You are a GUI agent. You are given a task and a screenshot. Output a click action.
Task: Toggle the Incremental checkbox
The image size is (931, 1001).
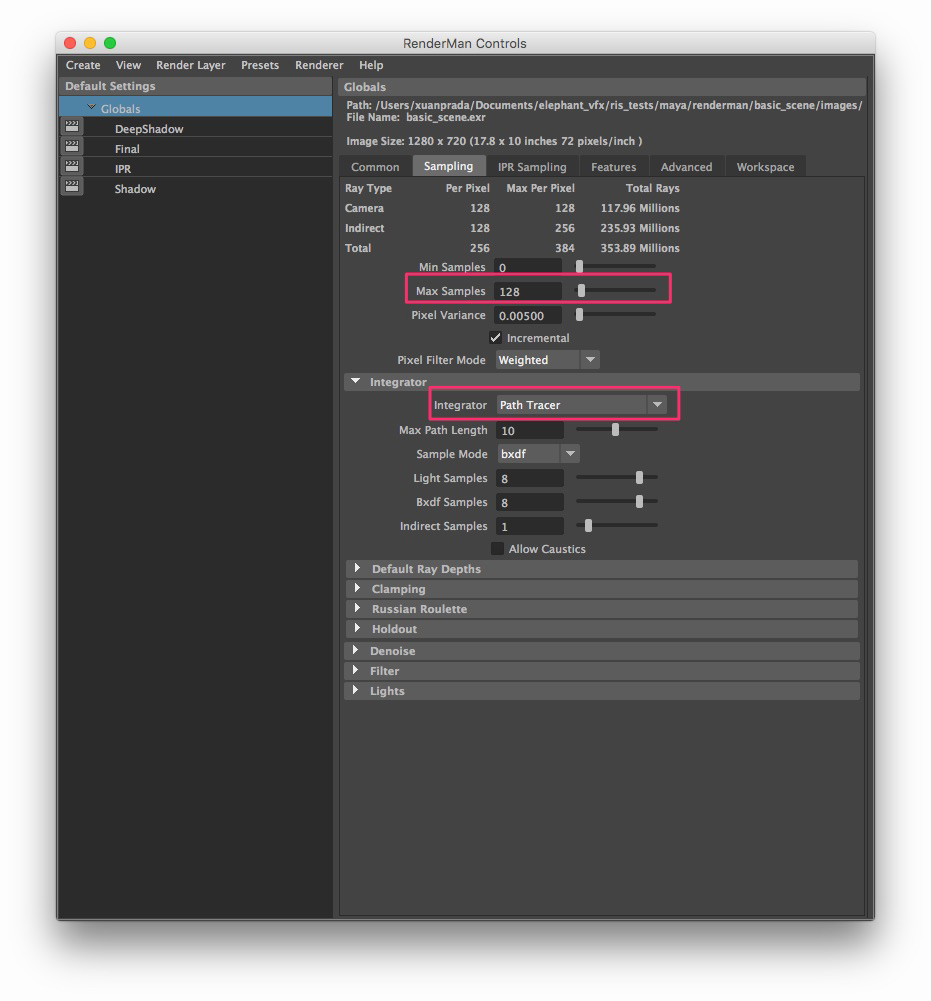tap(496, 338)
